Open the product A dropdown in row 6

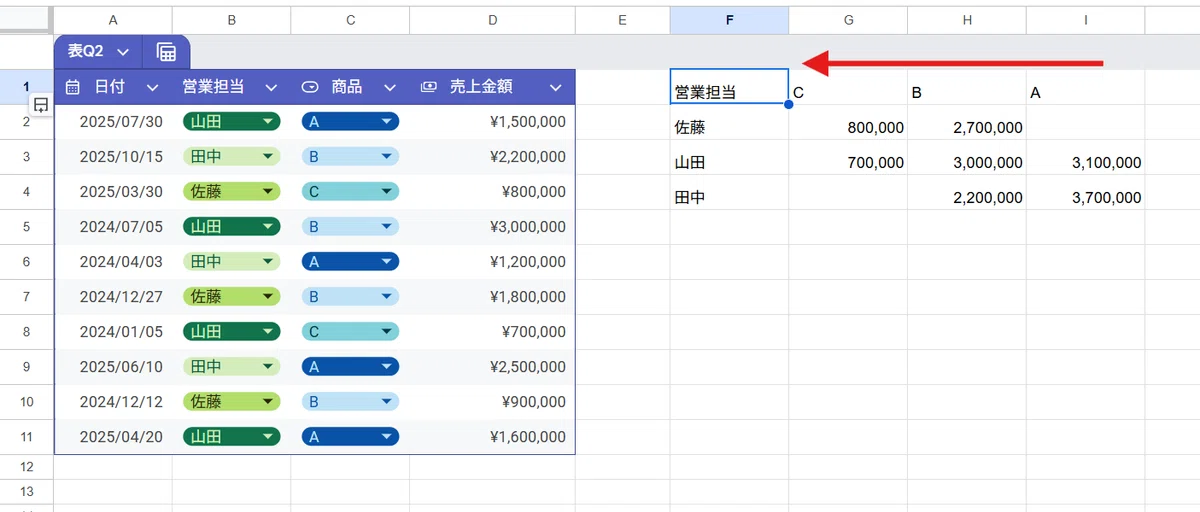pos(387,262)
